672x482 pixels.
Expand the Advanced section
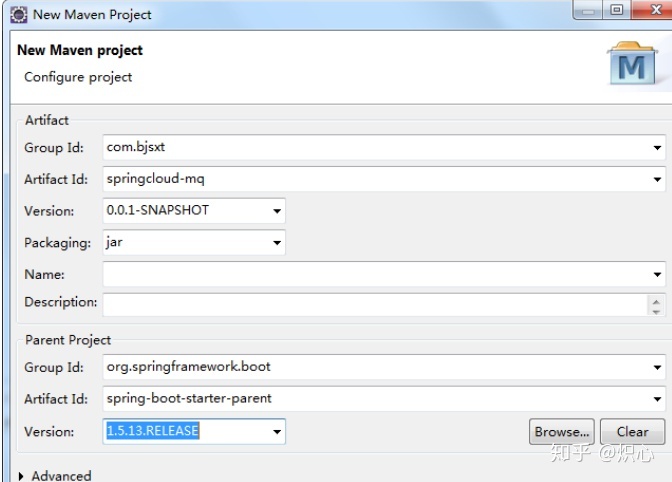[21, 476]
